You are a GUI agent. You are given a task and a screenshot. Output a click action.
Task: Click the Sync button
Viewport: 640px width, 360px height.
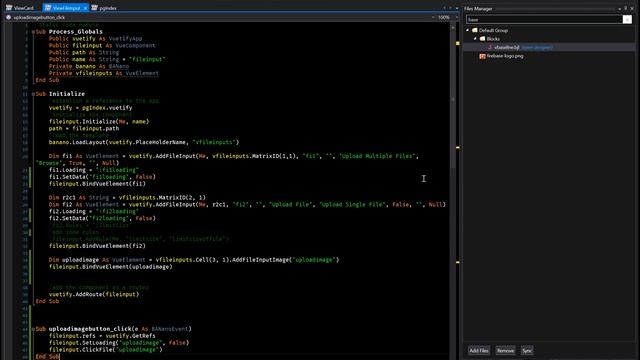527,351
